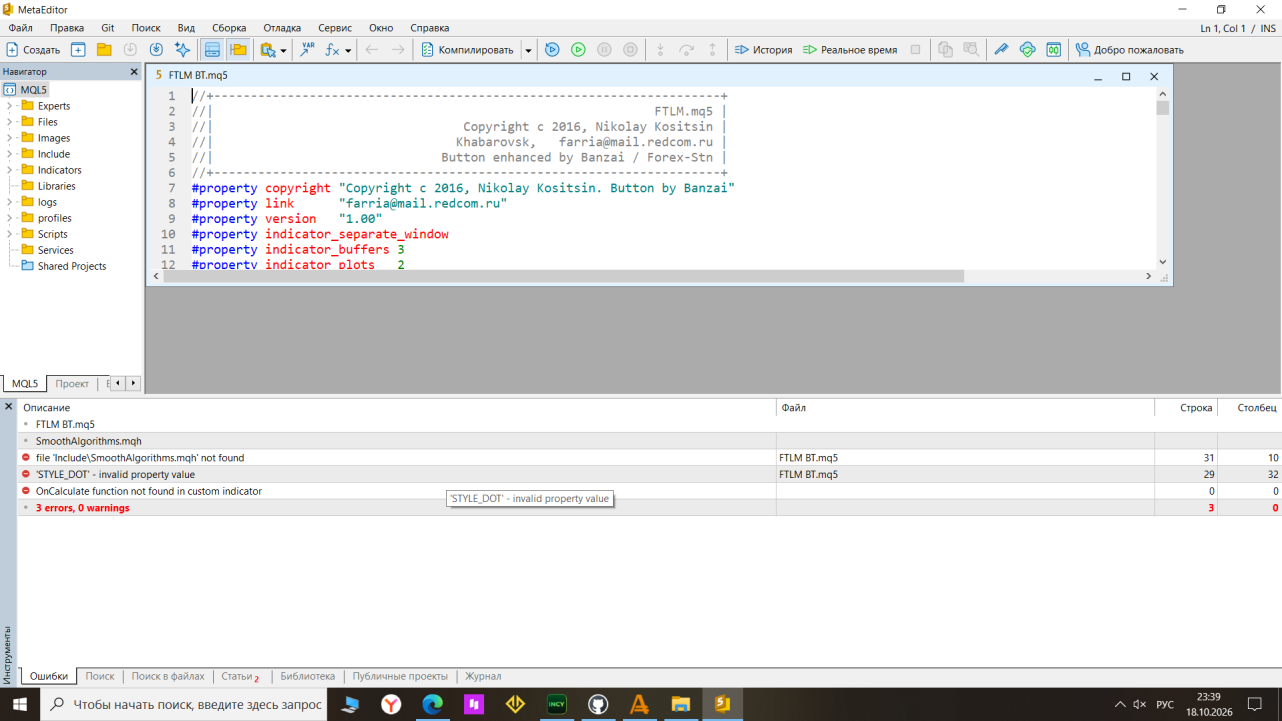The width and height of the screenshot is (1282, 721).
Task: Expand the Indicators folder in Navigator
Action: click(10, 170)
